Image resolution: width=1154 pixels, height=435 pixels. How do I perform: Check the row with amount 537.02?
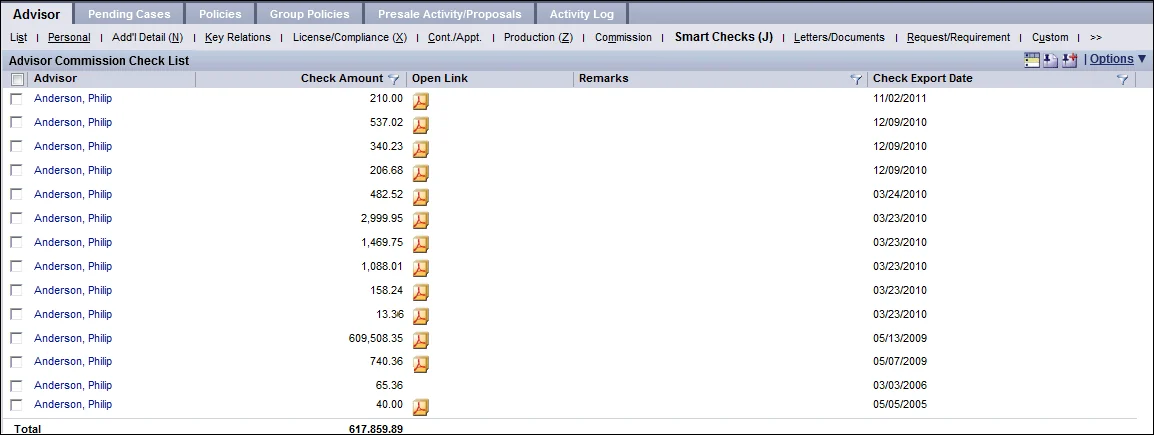coord(17,122)
